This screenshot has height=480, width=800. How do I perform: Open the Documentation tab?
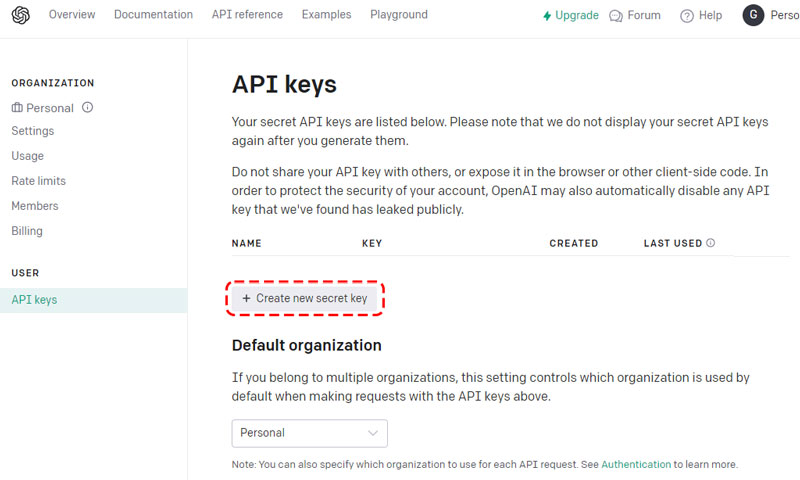point(154,14)
